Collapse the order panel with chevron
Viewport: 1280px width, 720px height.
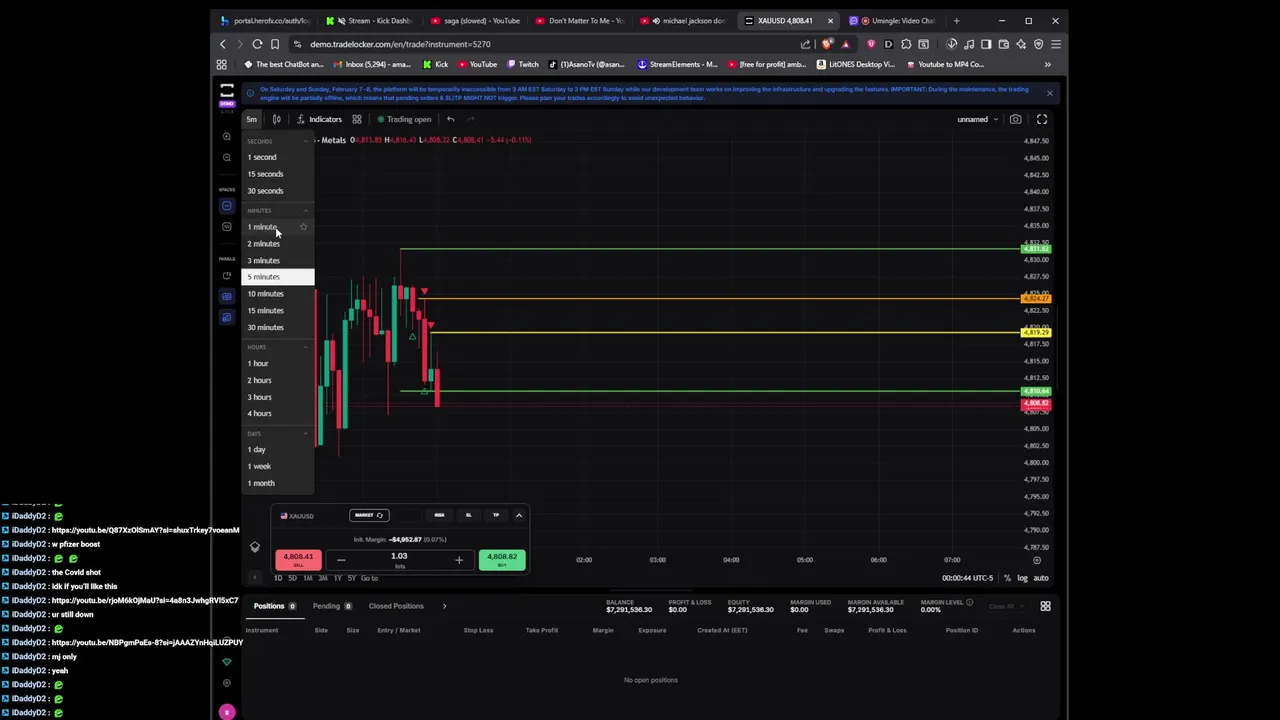click(x=518, y=515)
